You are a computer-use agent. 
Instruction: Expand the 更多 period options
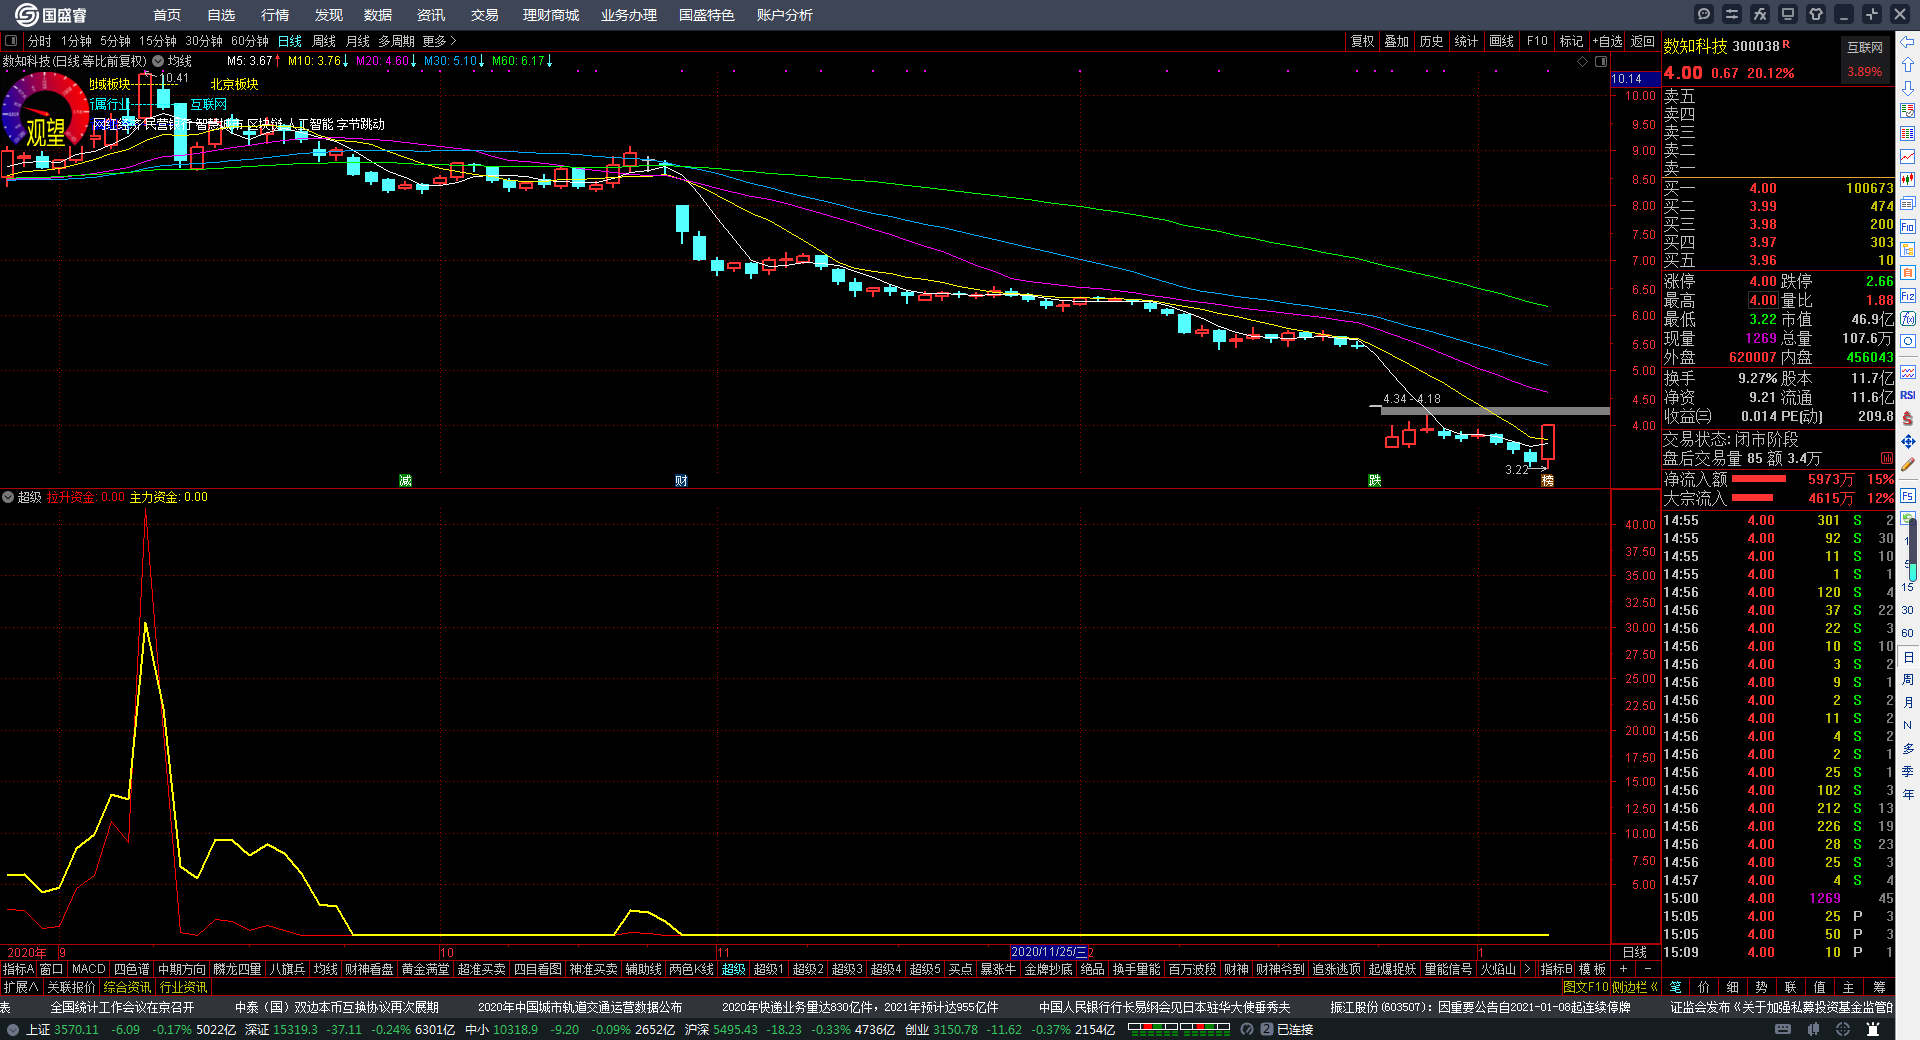(x=439, y=41)
